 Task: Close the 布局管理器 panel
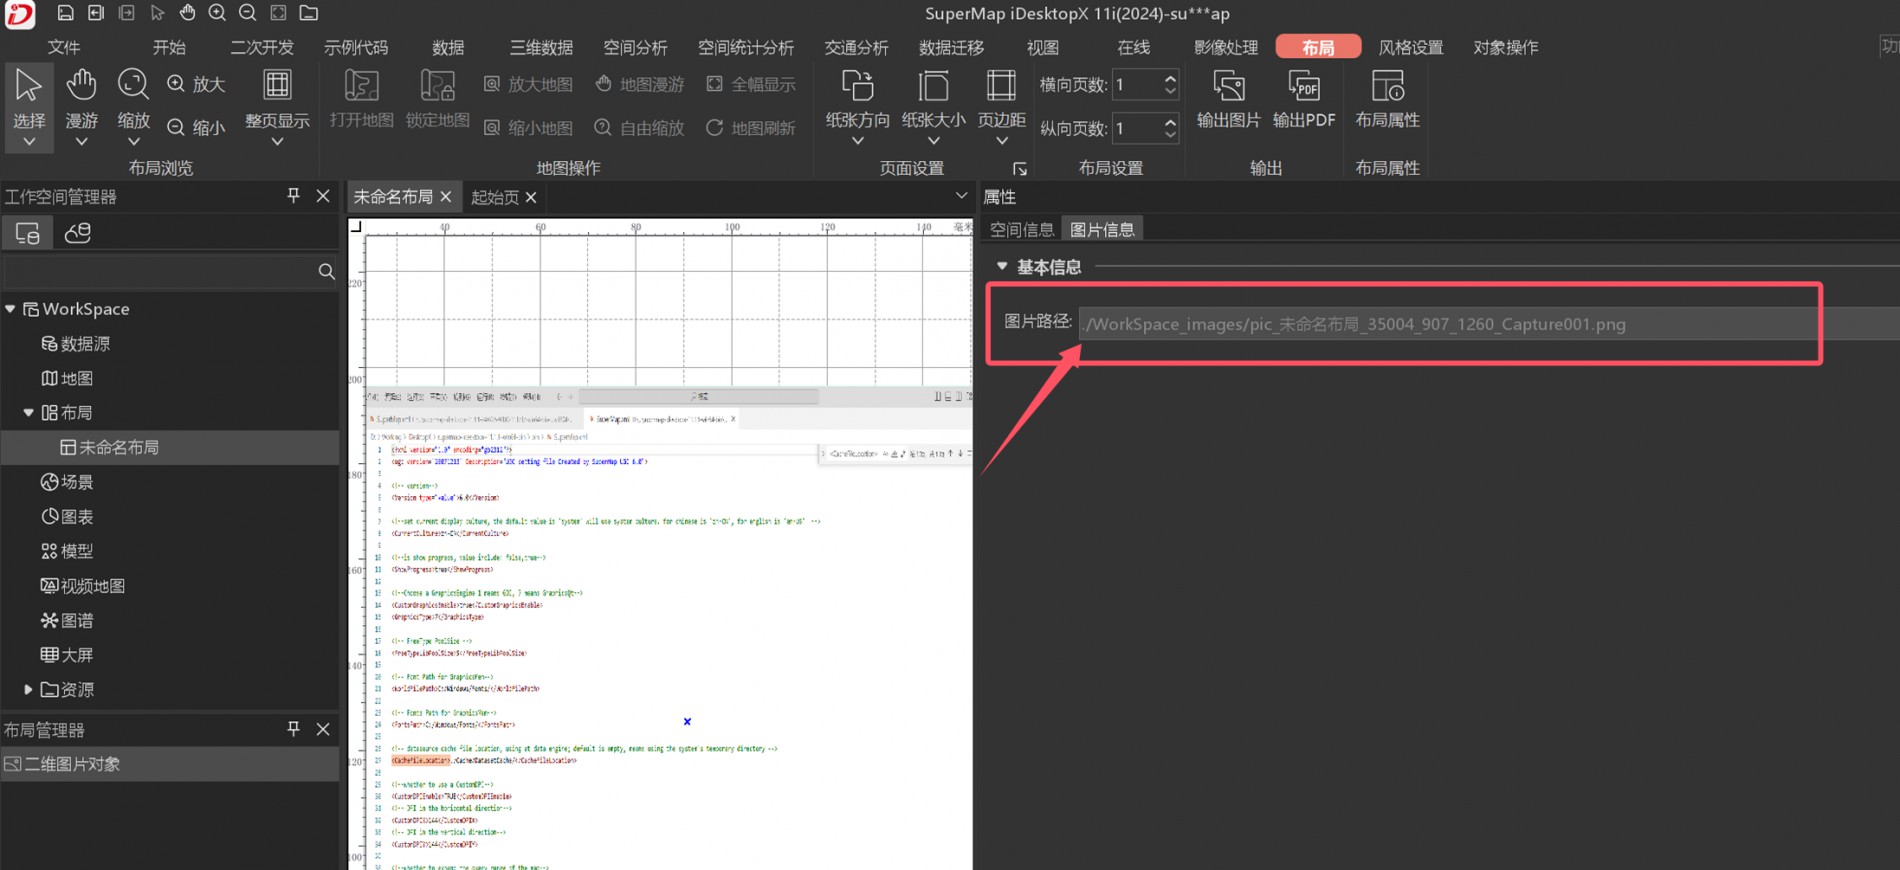(323, 729)
